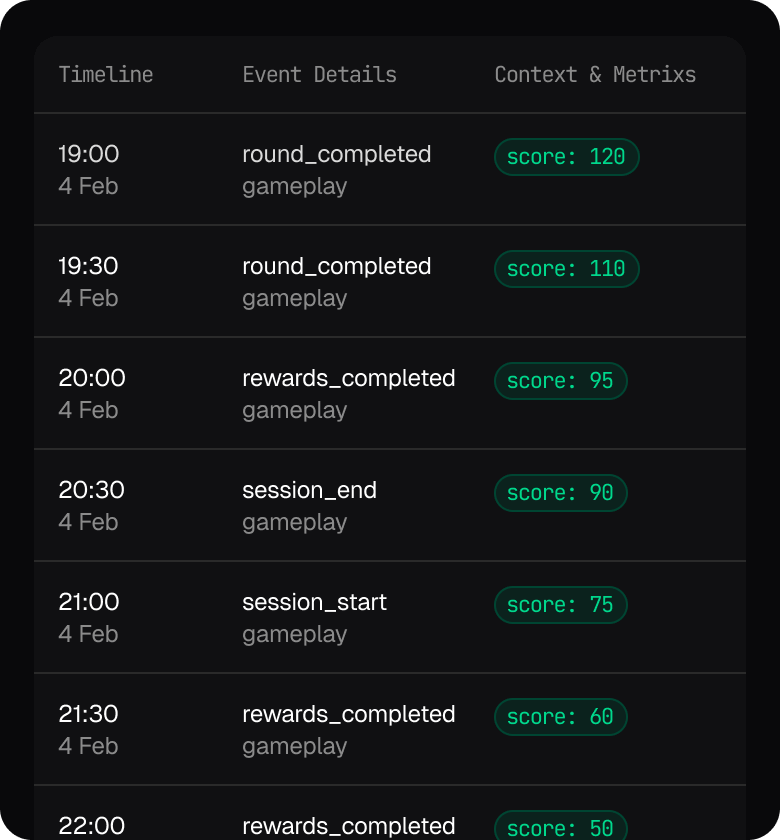Select the score: 110 badge
This screenshot has height=840, width=780.
click(566, 269)
